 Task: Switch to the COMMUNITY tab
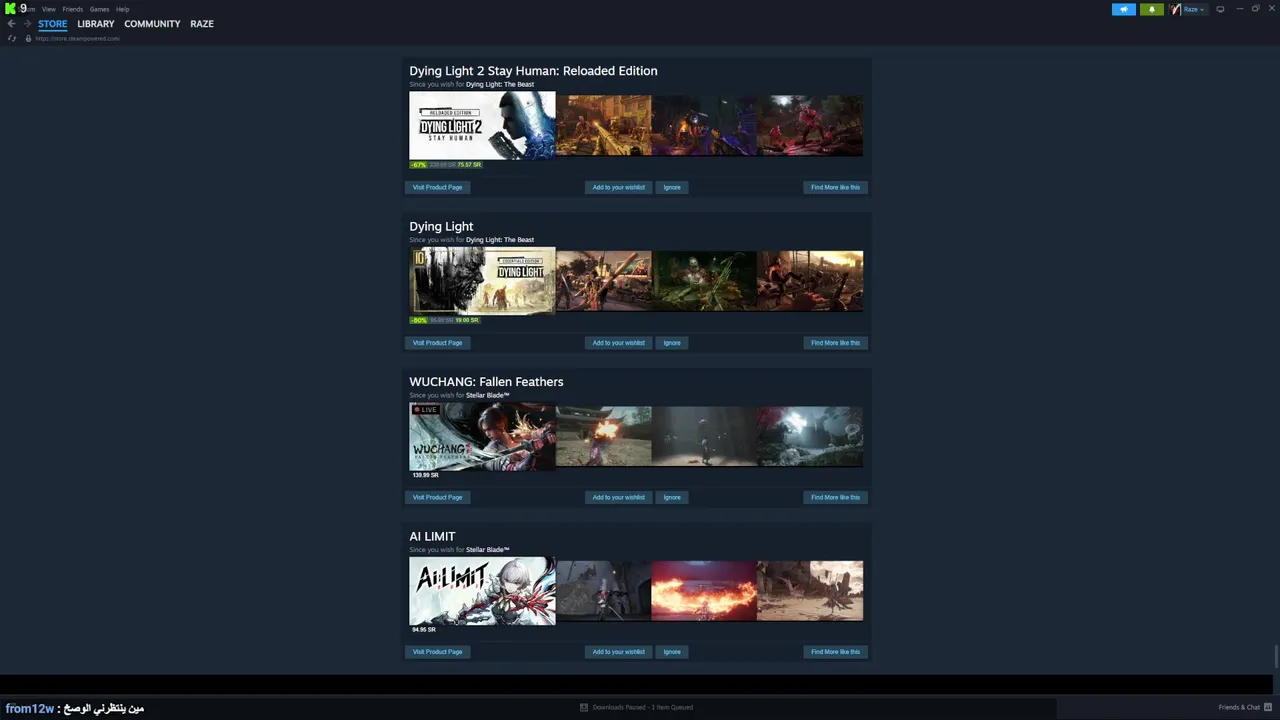[152, 24]
